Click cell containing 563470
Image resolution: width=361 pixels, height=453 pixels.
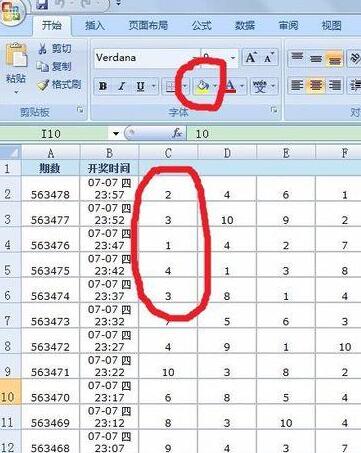pyautogui.click(x=51, y=391)
